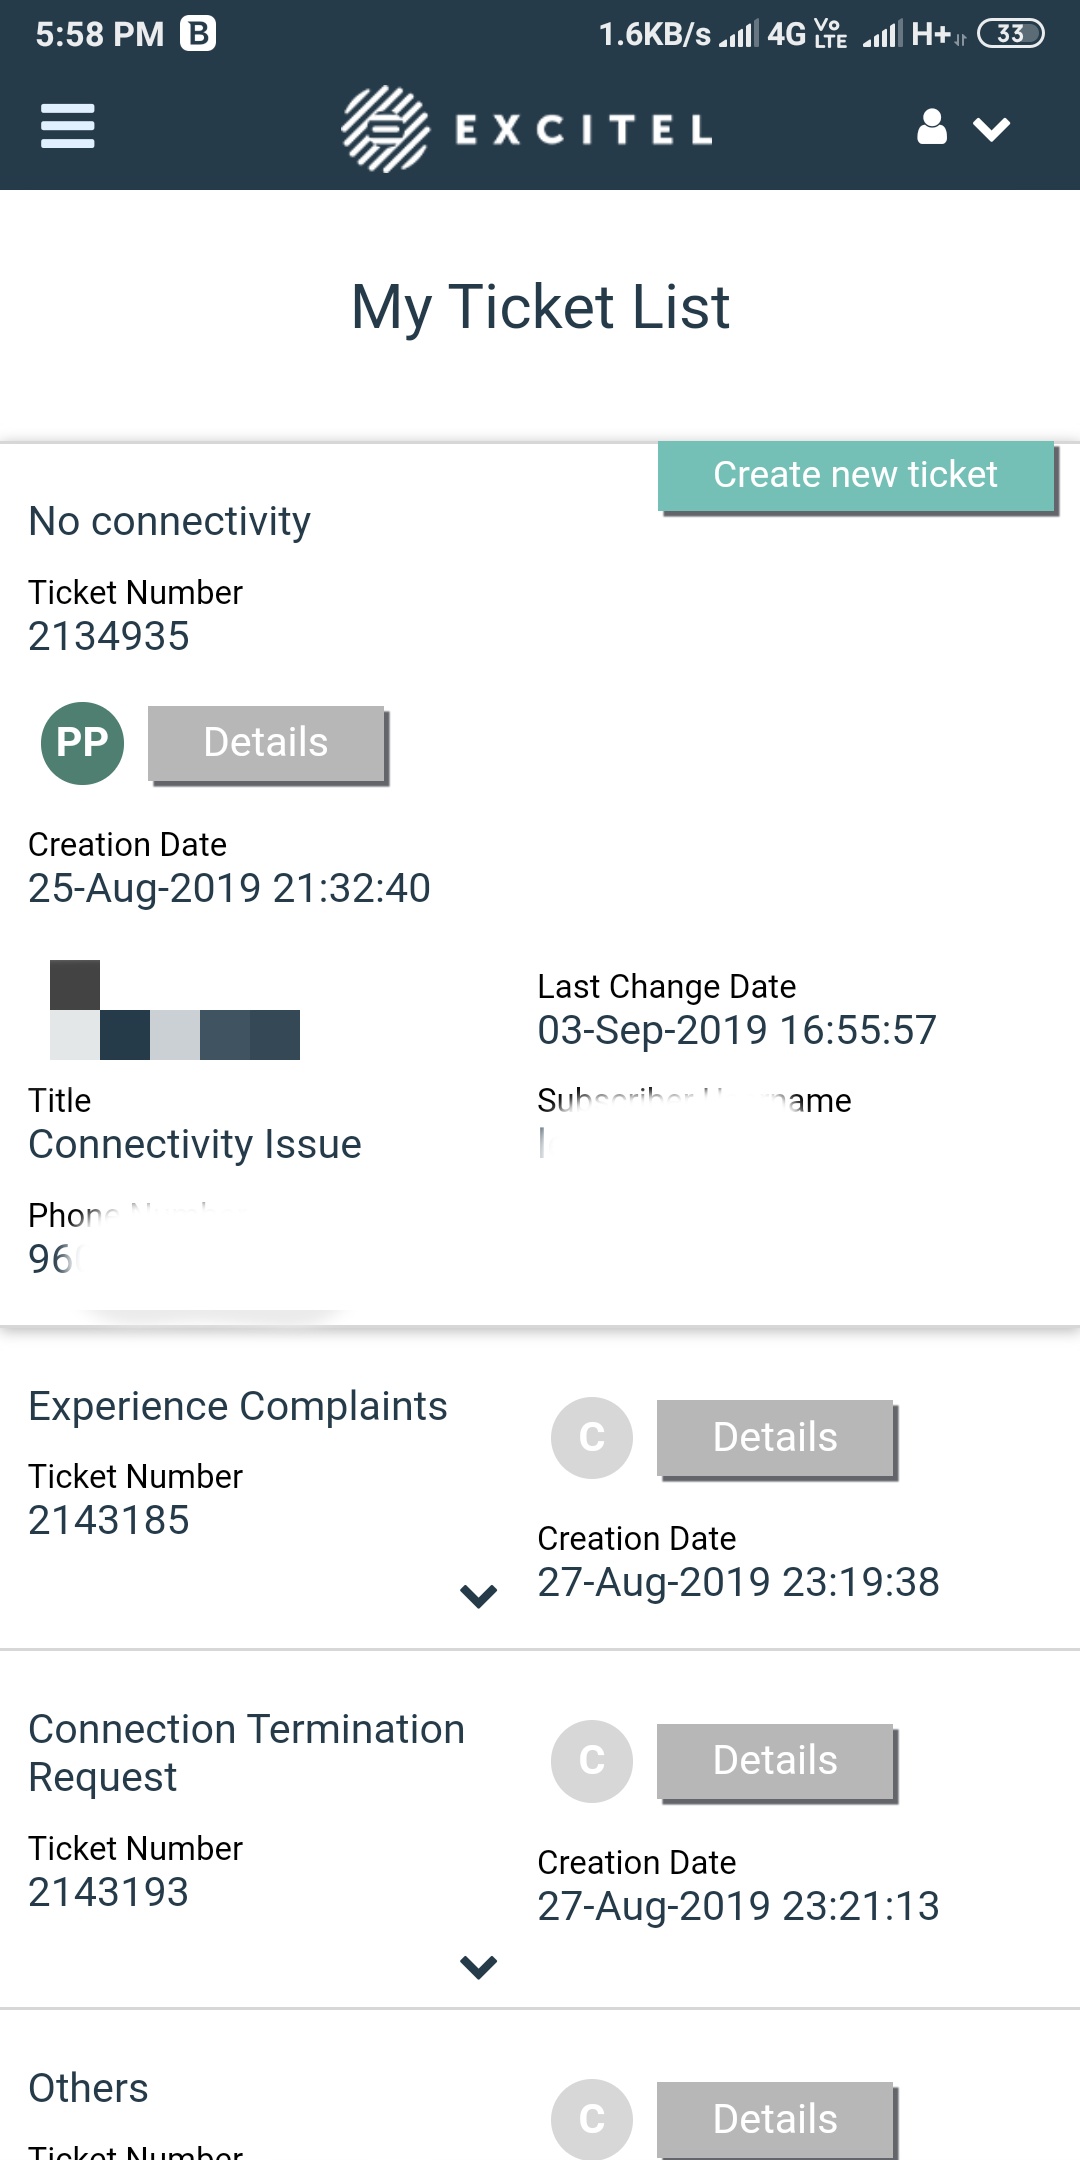Open Details of Connection Termination Request
Viewport: 1080px width, 2160px height.
pos(775,1761)
